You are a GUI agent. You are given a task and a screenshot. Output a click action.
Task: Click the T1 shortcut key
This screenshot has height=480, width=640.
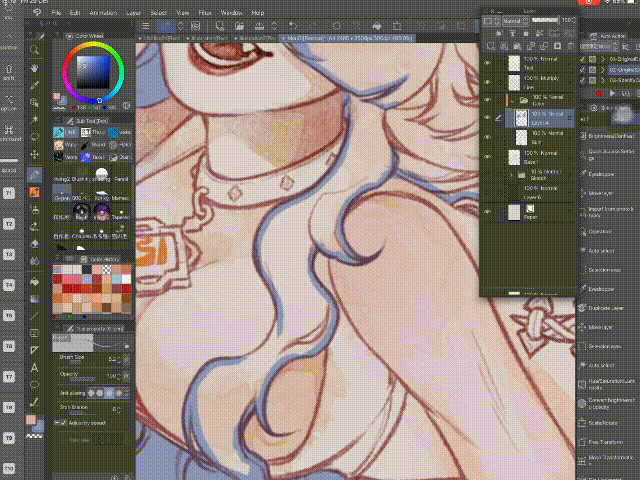(x=9, y=193)
